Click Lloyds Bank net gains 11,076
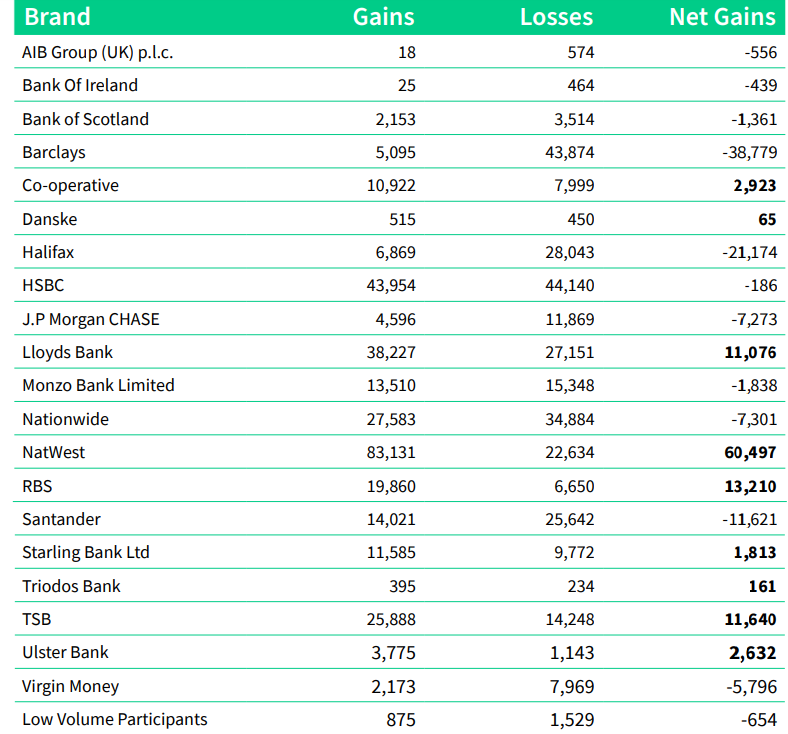Image resolution: width=788 pixels, height=734 pixels. tap(748, 352)
